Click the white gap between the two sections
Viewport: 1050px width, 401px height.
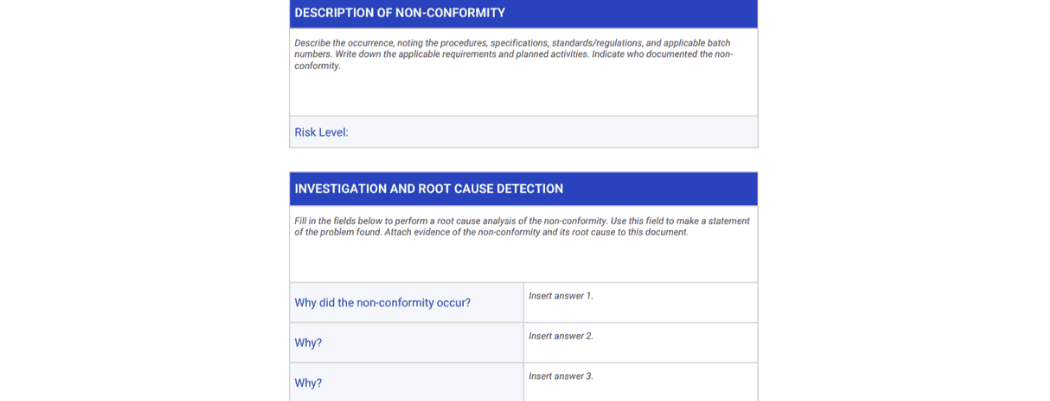click(x=523, y=160)
